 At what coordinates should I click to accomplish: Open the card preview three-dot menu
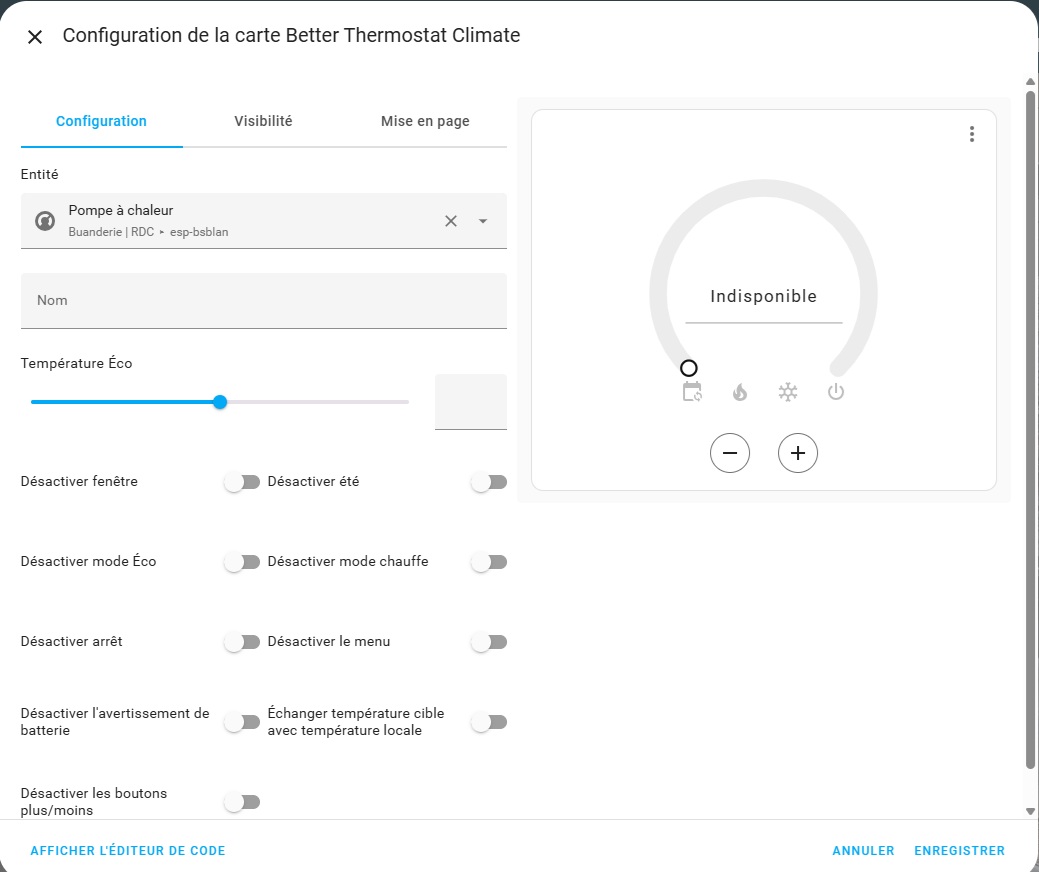point(971,135)
